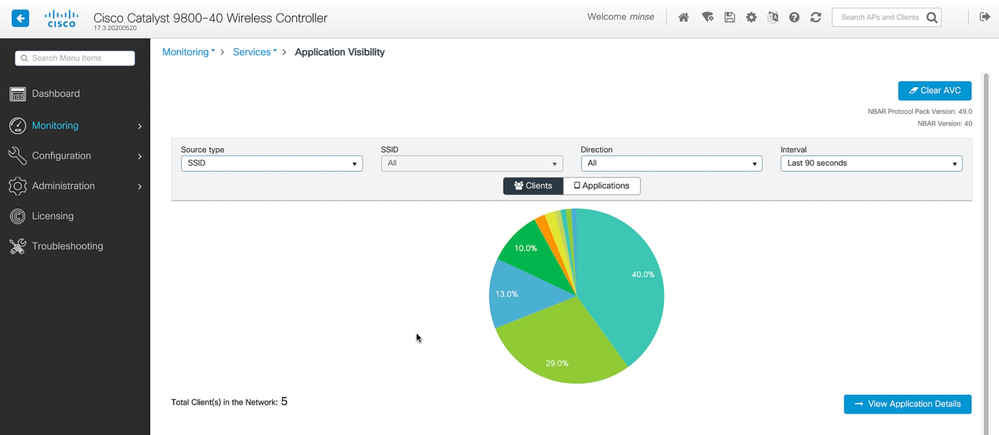Select Configuration in the sidebar
The height and width of the screenshot is (435, 999).
coord(61,155)
